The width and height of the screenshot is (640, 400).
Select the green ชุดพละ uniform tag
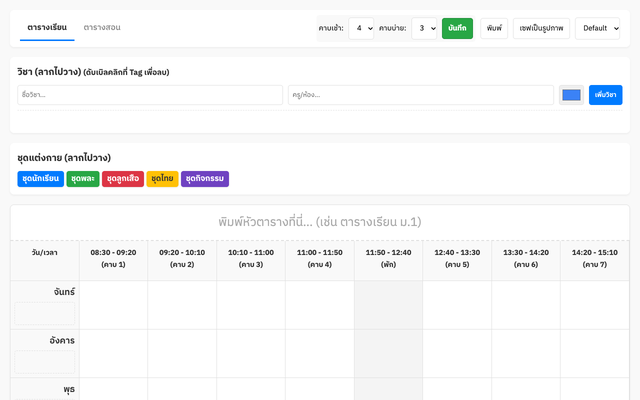click(83, 179)
